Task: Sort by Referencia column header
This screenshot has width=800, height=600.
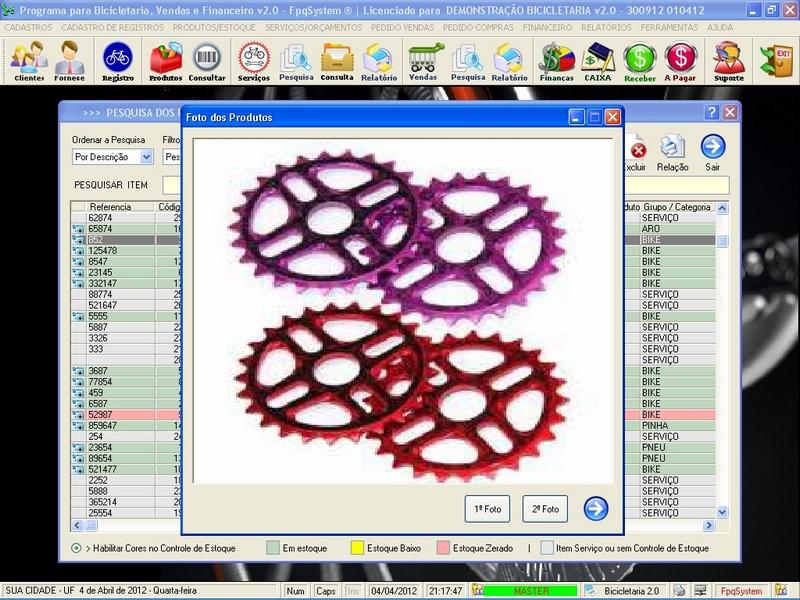Action: pos(120,207)
